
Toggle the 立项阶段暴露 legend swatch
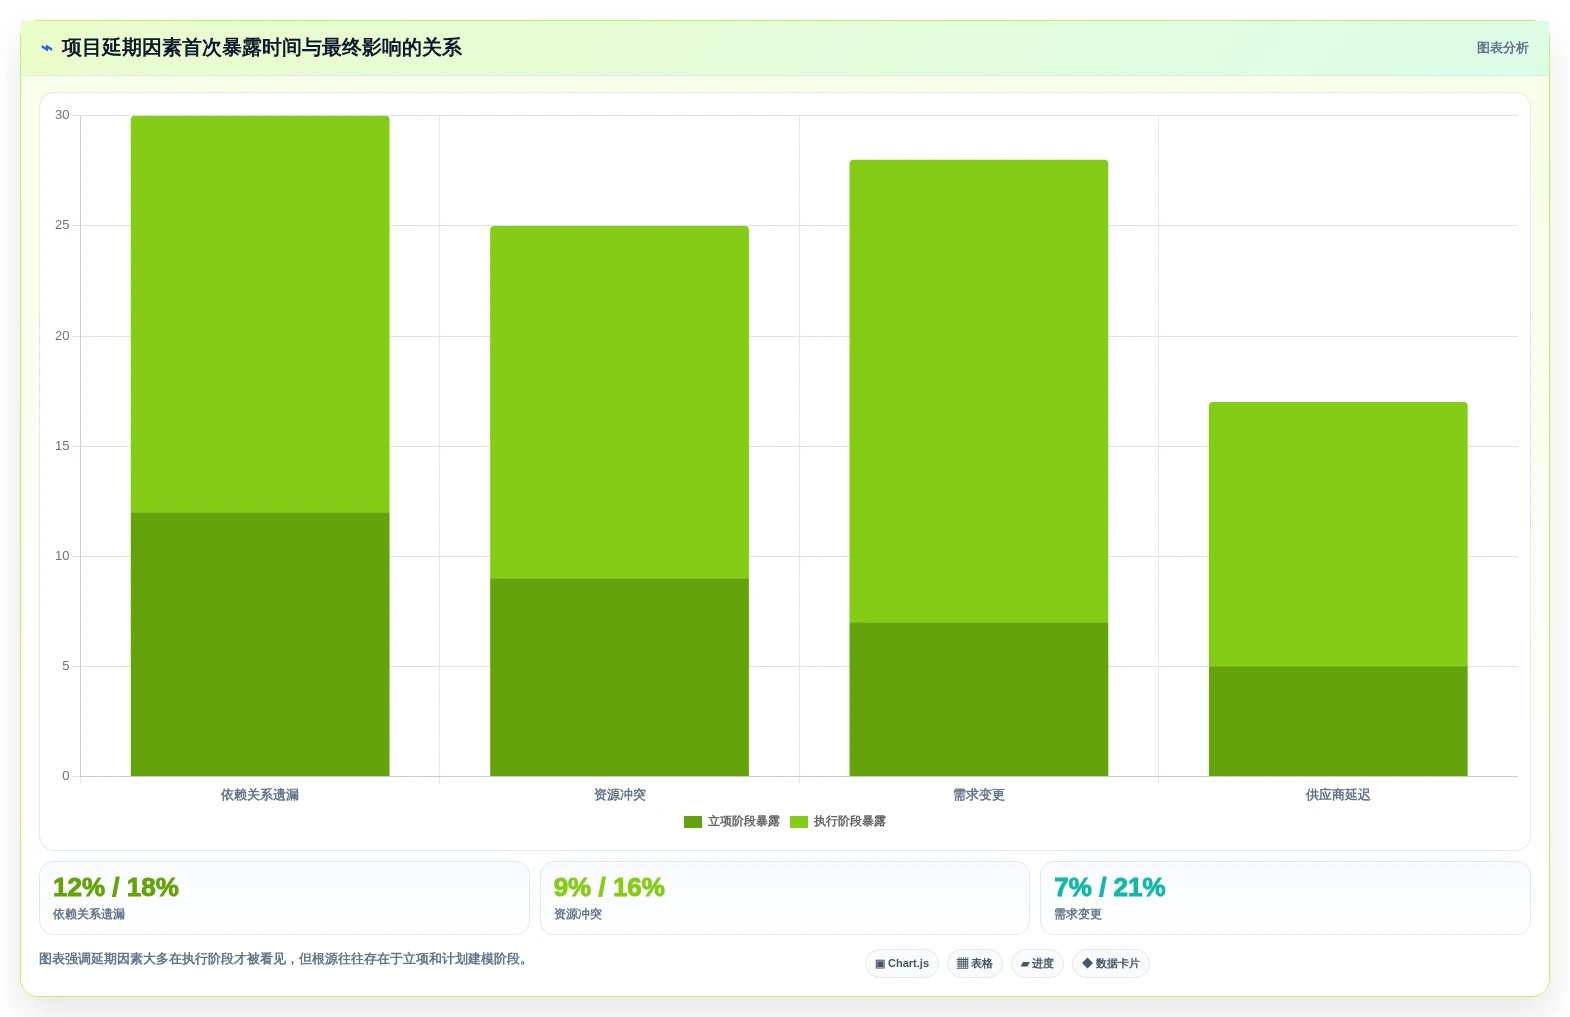click(x=693, y=822)
